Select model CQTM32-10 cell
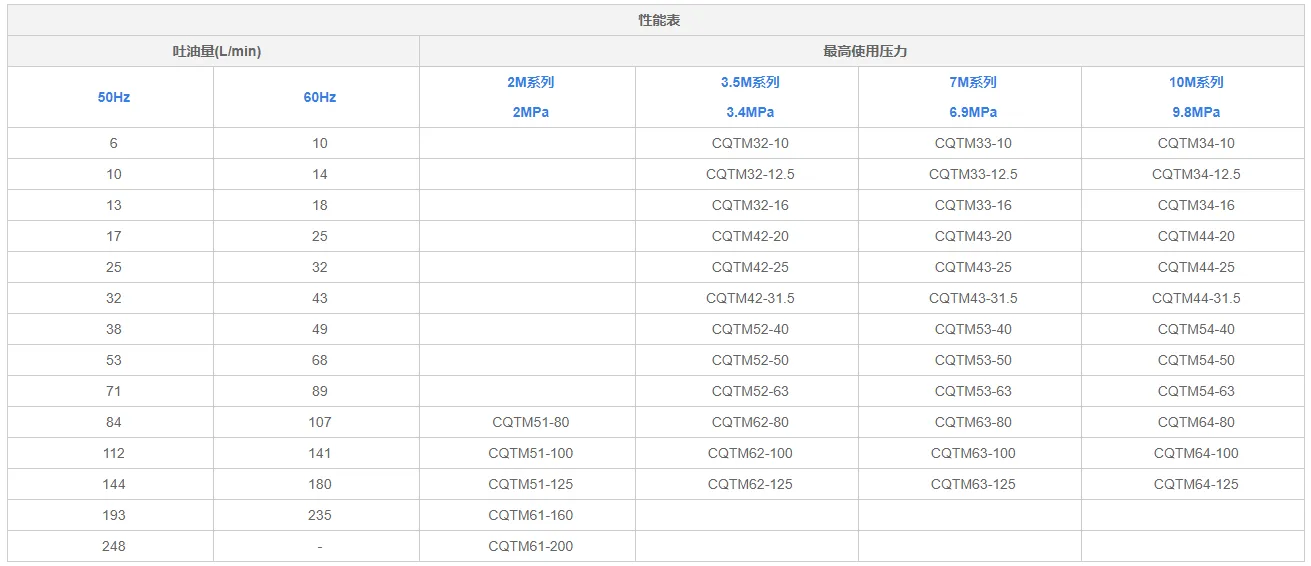 (x=750, y=143)
